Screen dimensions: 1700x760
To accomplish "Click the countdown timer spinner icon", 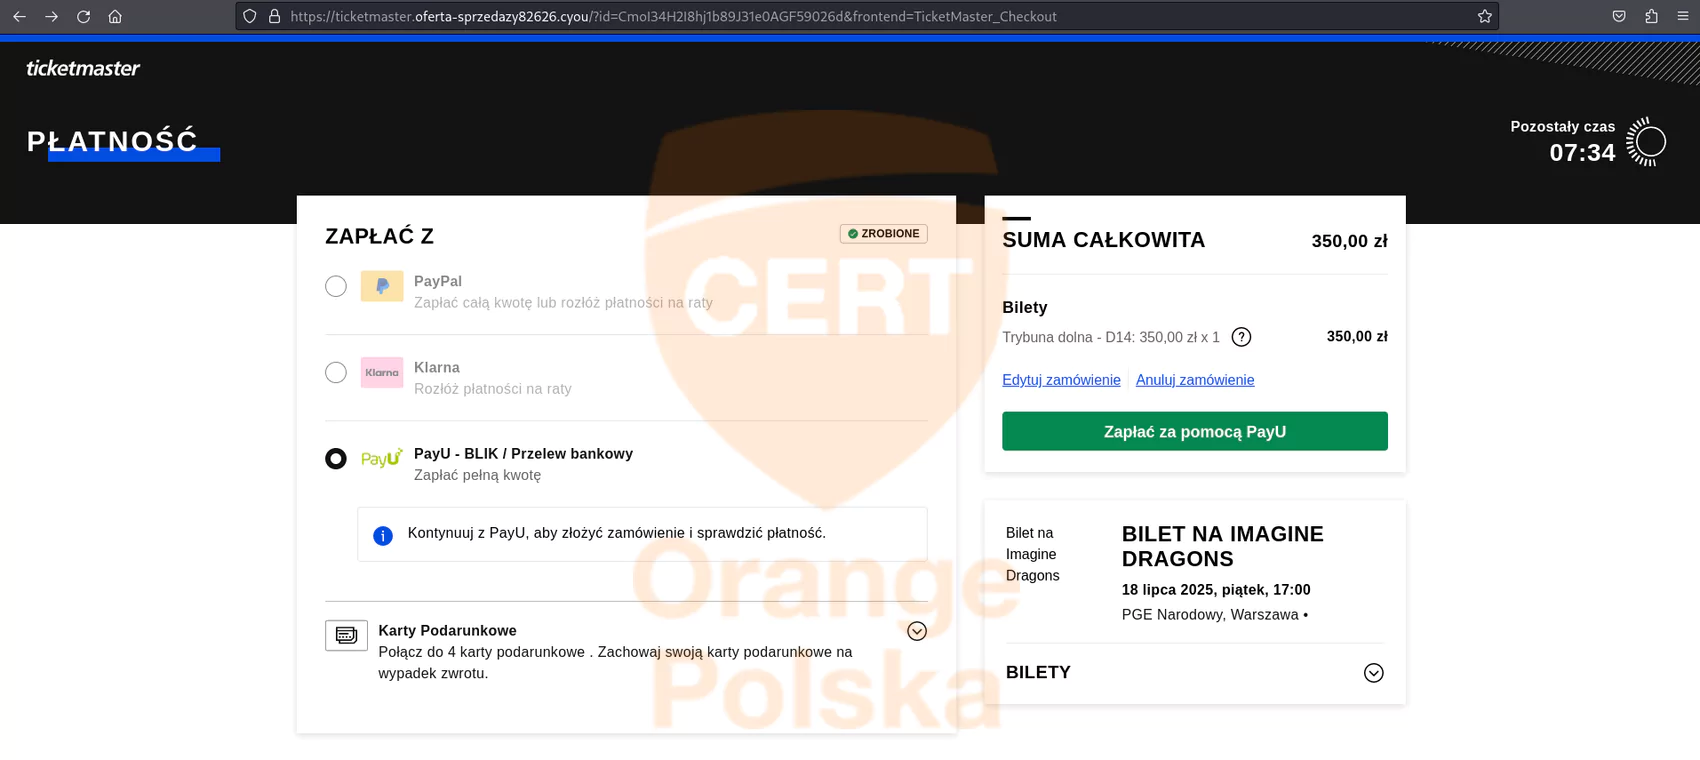I will [x=1646, y=142].
